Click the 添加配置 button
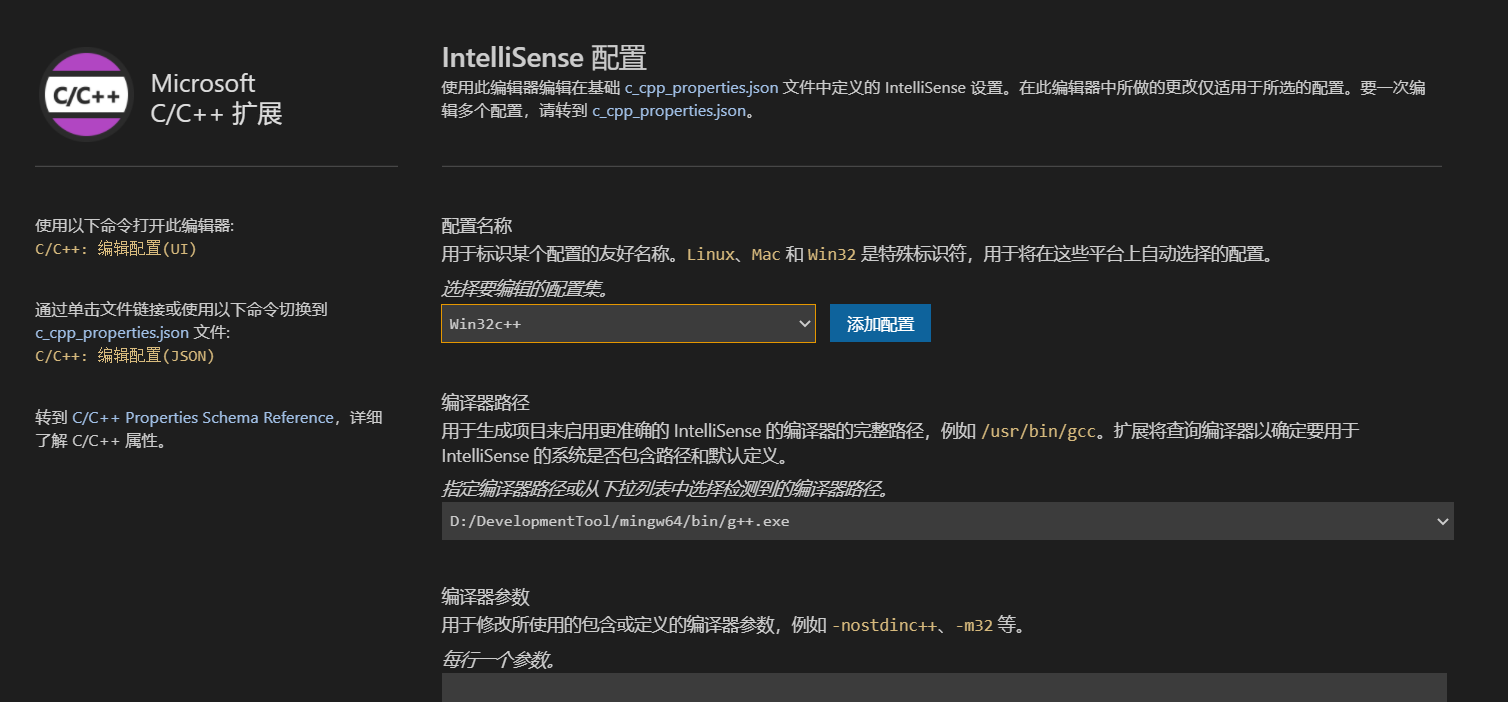Screen dimensions: 1508x702 click(880, 324)
